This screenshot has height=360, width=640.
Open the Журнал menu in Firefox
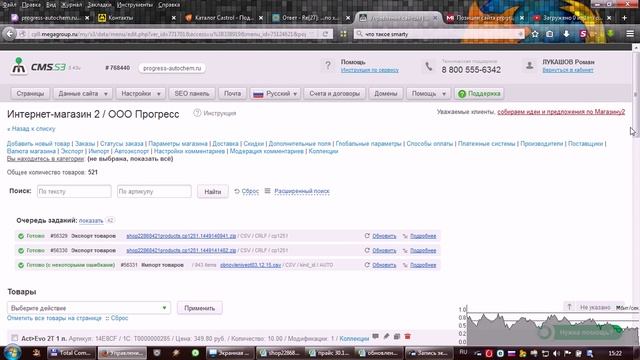click(71, 5)
